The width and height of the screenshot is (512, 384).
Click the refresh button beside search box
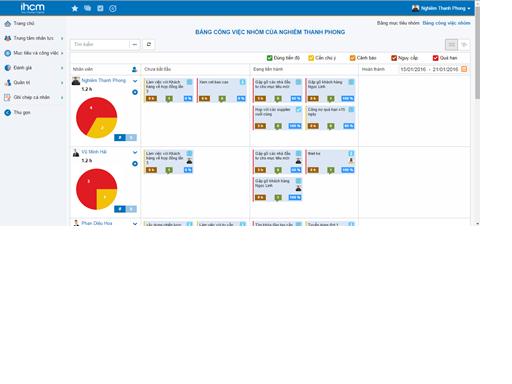click(x=149, y=44)
